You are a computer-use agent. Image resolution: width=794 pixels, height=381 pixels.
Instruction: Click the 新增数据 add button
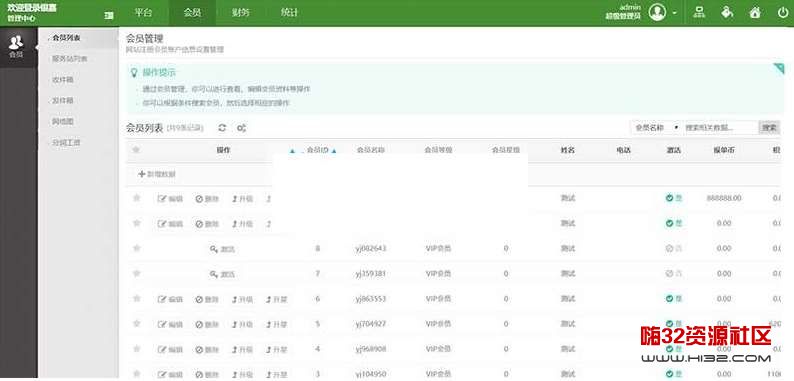coord(157,174)
